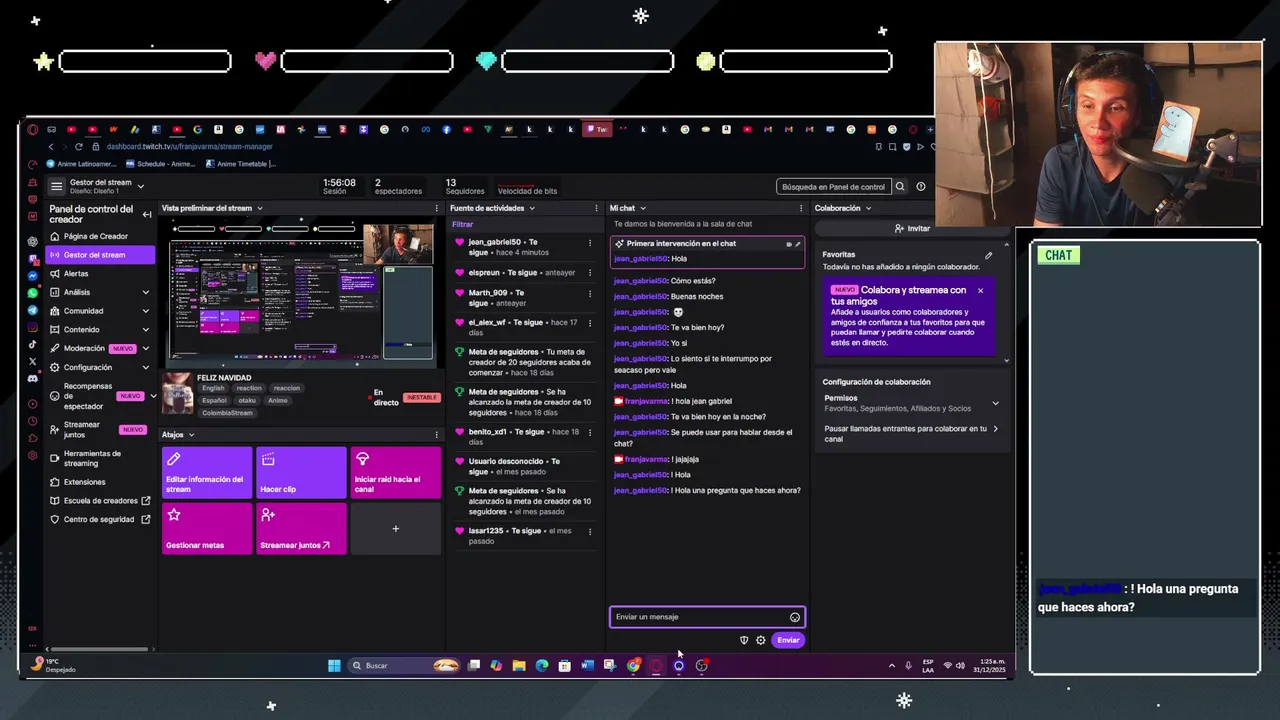Open chat shield moderation icon
This screenshot has height=720, width=1280.
pos(744,640)
